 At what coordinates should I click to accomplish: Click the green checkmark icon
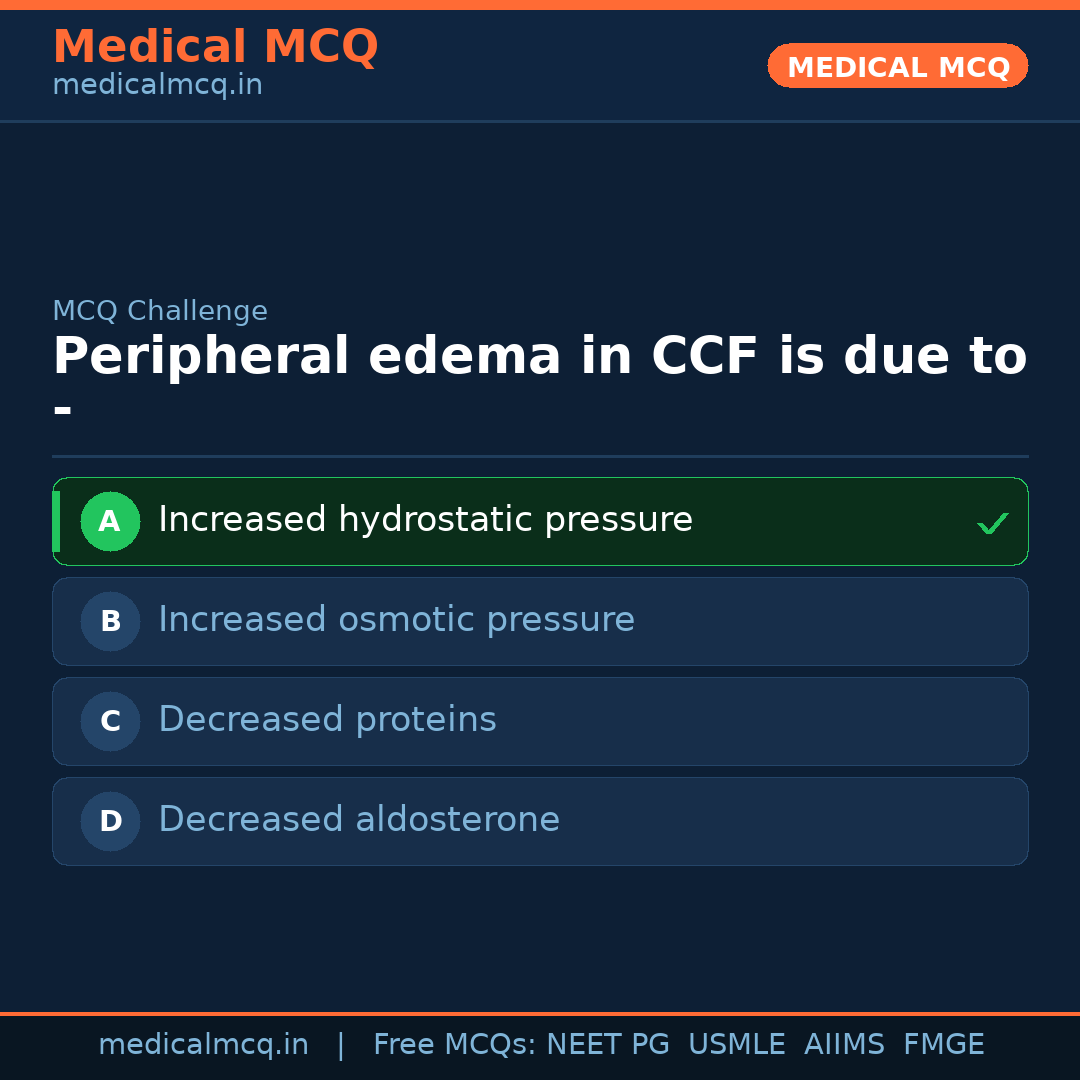(x=992, y=523)
